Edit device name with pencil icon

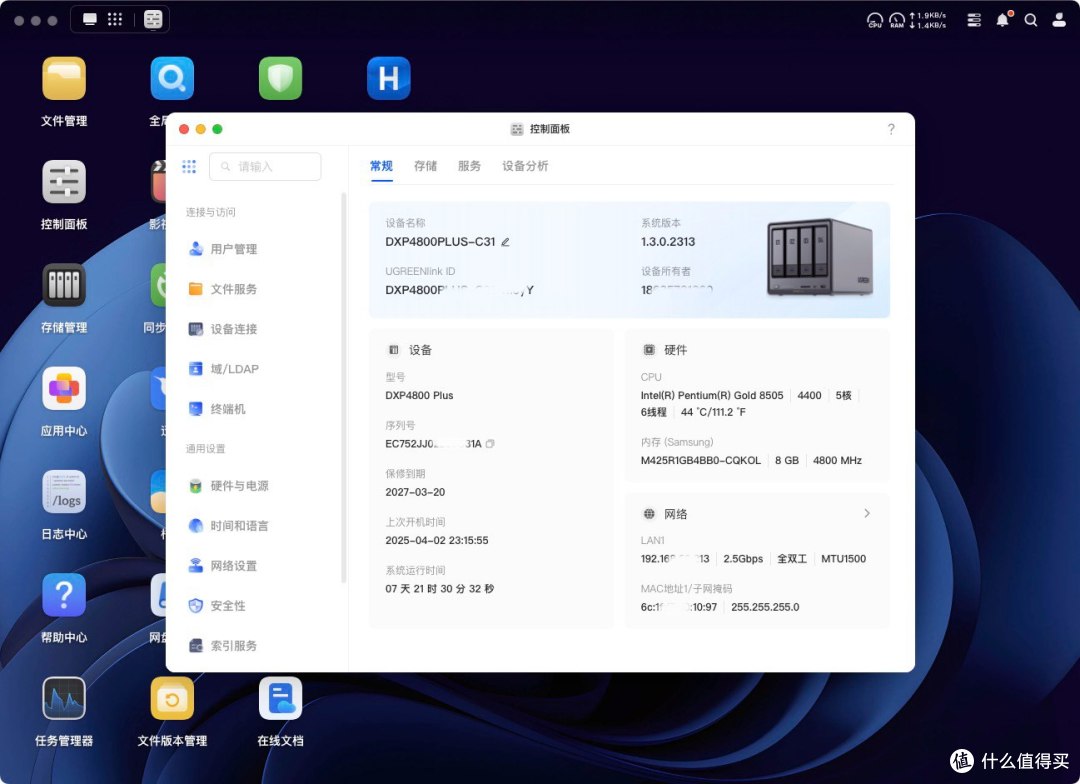[x=506, y=242]
